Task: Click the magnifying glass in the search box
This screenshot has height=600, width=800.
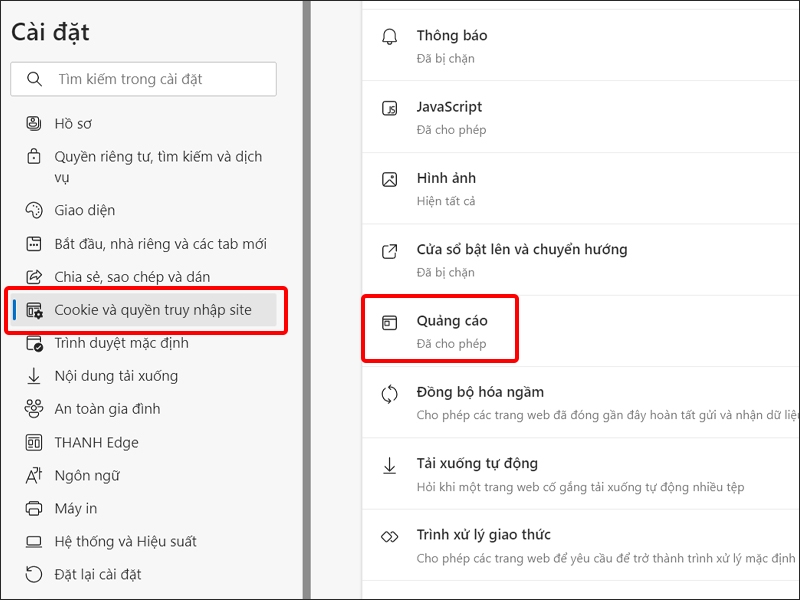Action: click(x=33, y=79)
